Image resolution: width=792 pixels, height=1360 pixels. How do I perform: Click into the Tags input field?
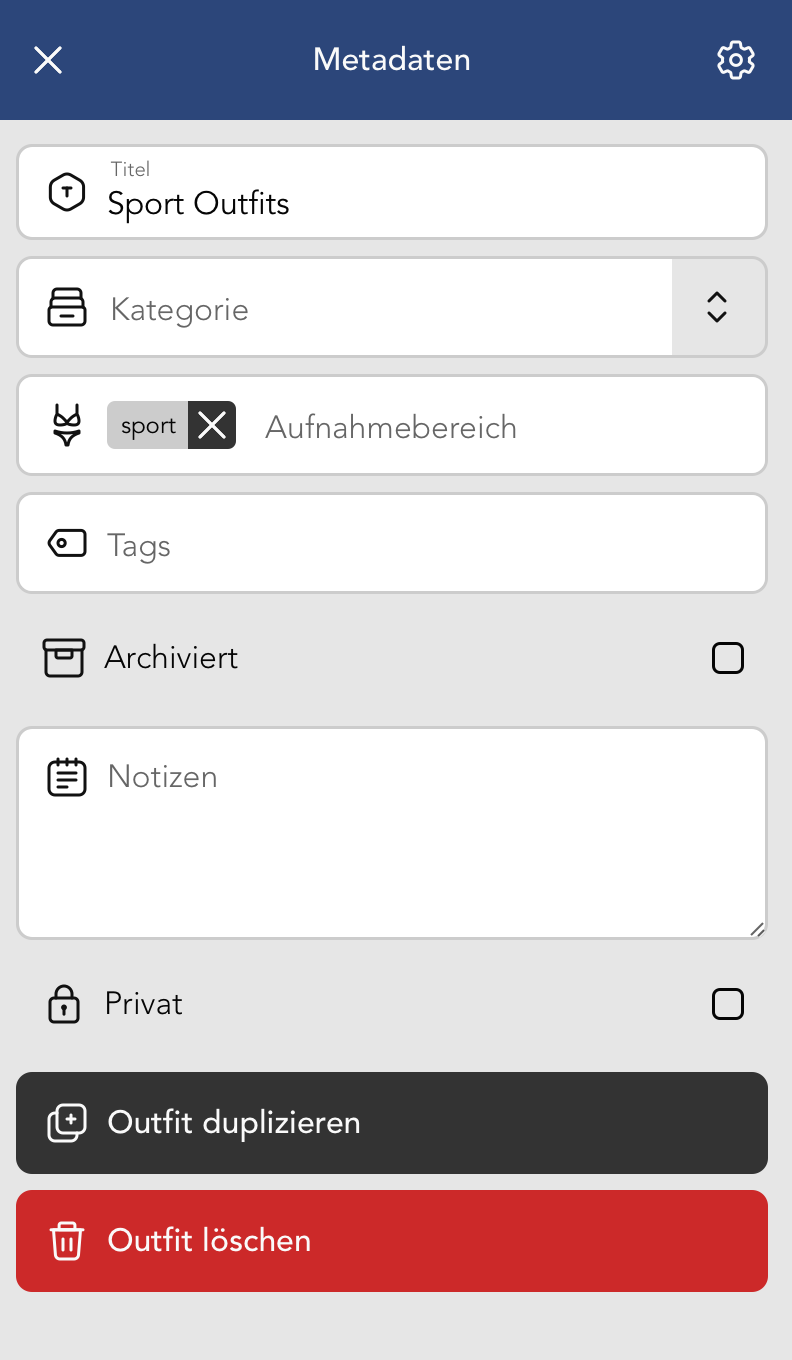pyautogui.click(x=430, y=545)
